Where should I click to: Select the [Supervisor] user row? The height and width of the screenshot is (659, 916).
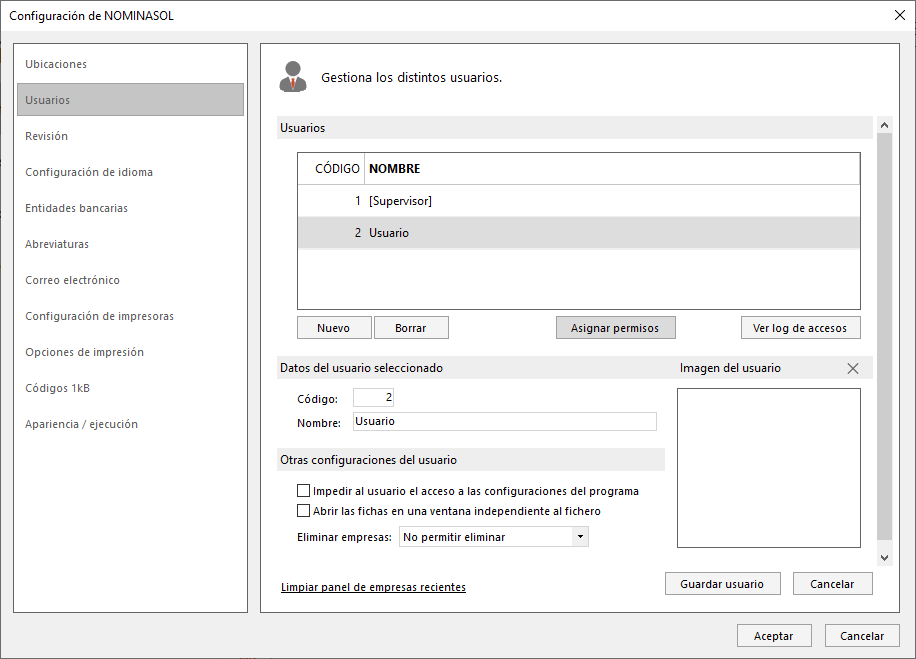pyautogui.click(x=579, y=201)
